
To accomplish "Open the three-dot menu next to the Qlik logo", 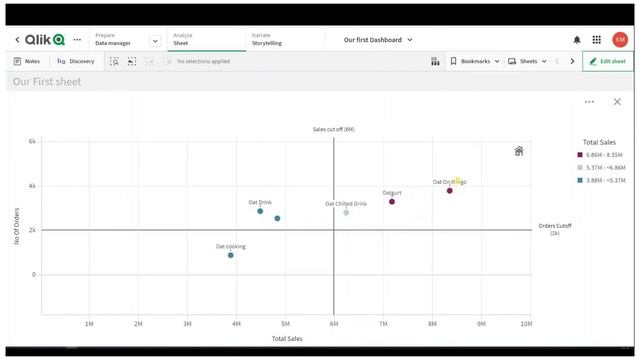I will click(77, 40).
